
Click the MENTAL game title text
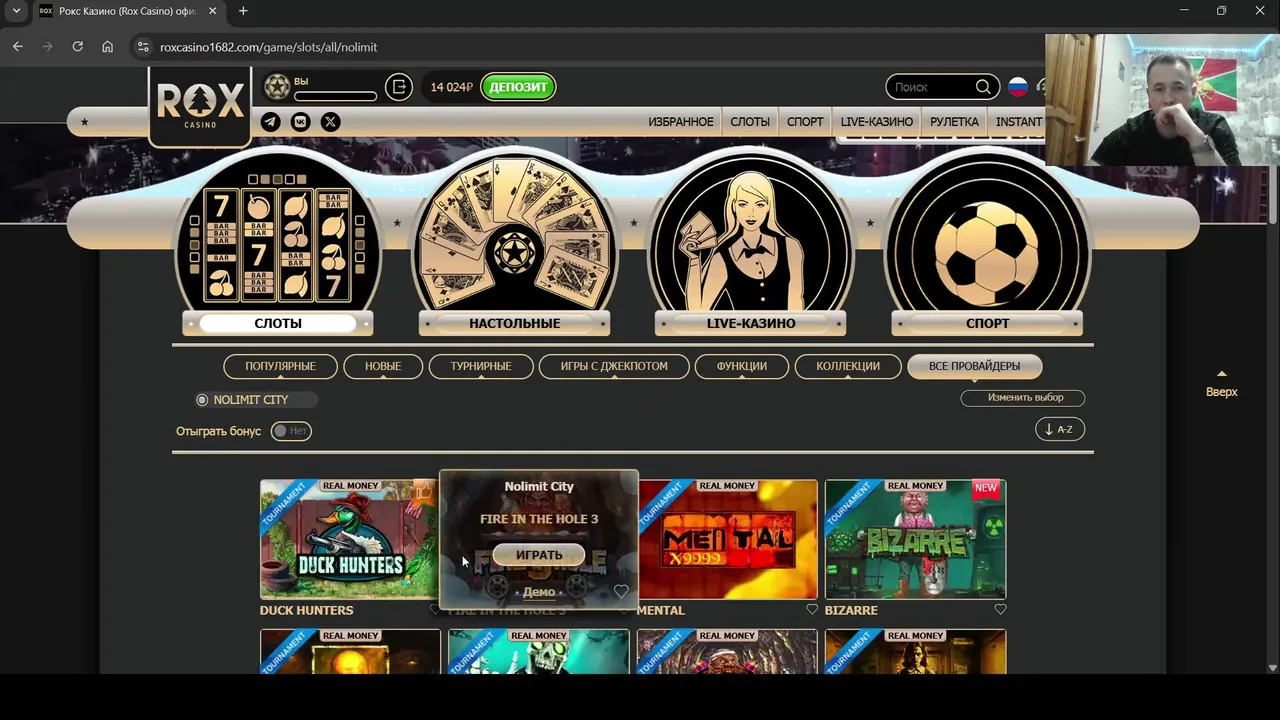click(x=661, y=610)
